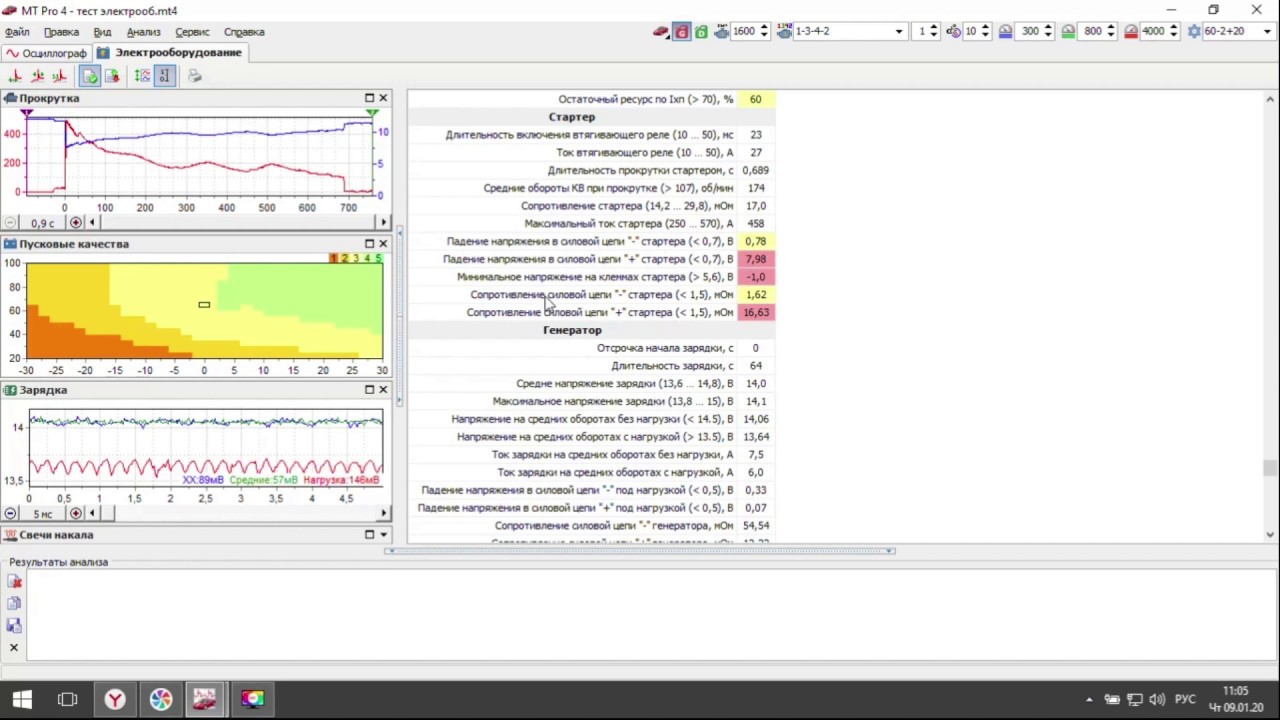The height and width of the screenshot is (720, 1280).
Task: Open the 1-3-4-2 firing order dropdown
Action: [849, 32]
